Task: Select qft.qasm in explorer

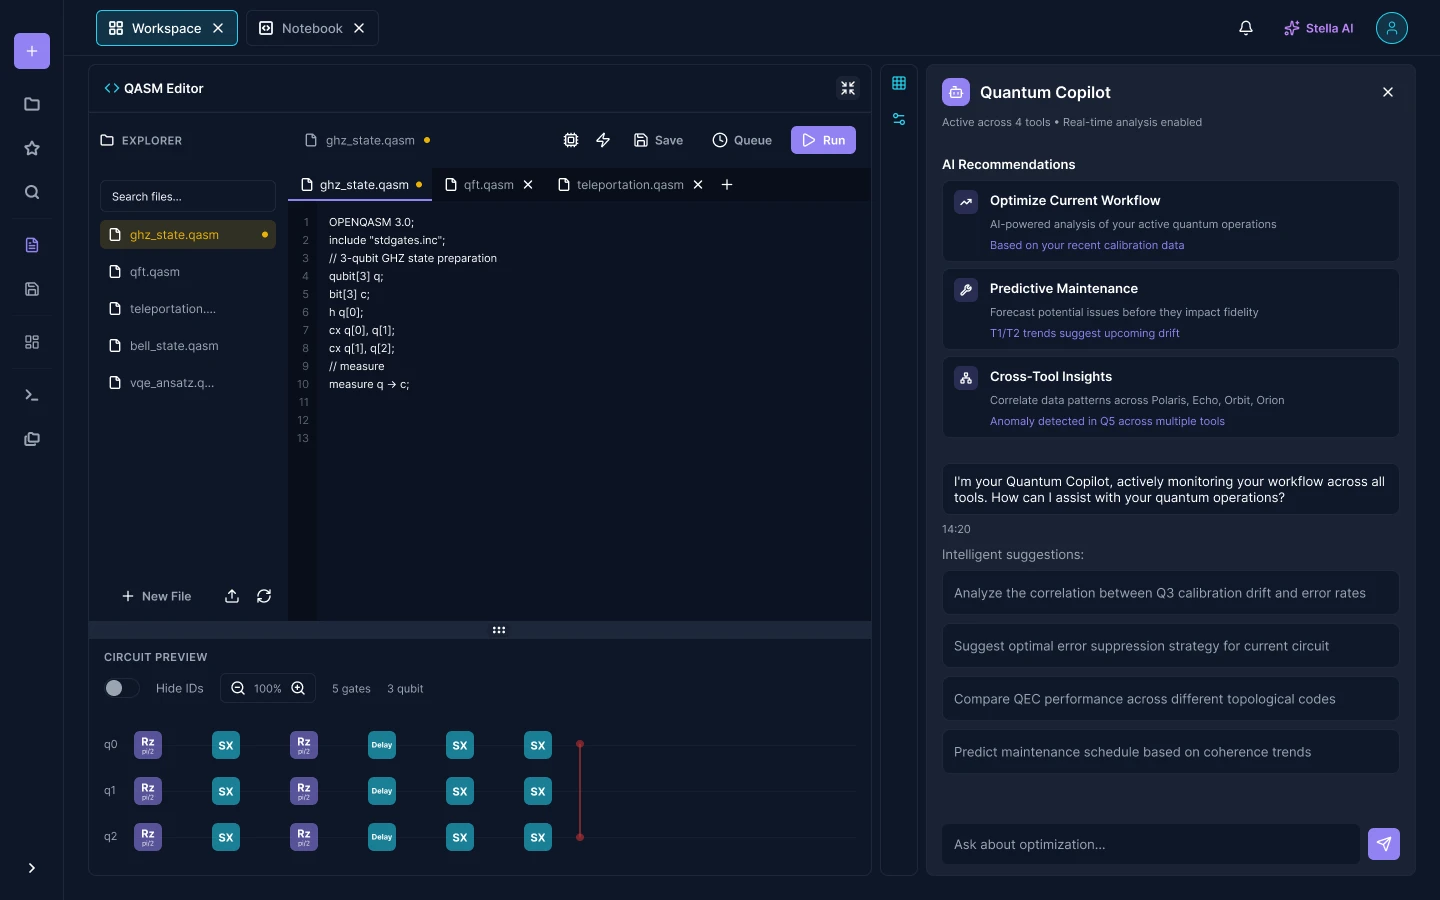Action: pos(188,272)
